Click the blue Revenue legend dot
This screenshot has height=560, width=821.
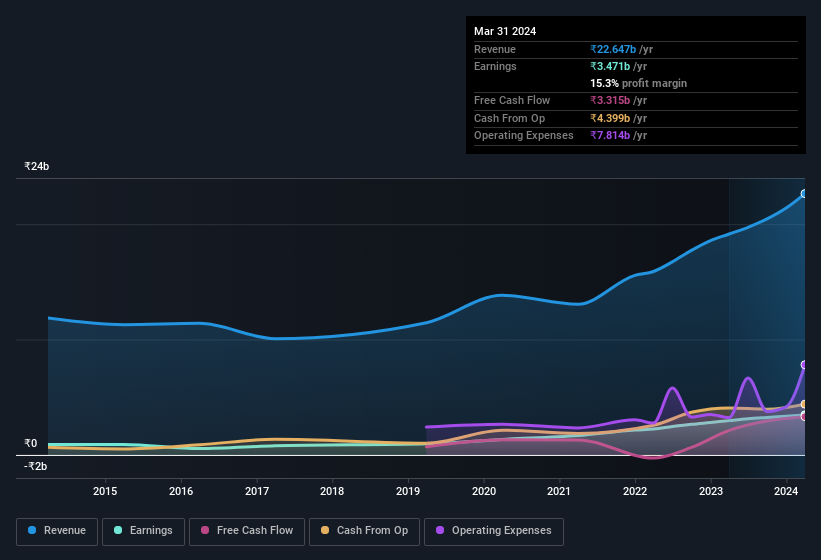33,531
